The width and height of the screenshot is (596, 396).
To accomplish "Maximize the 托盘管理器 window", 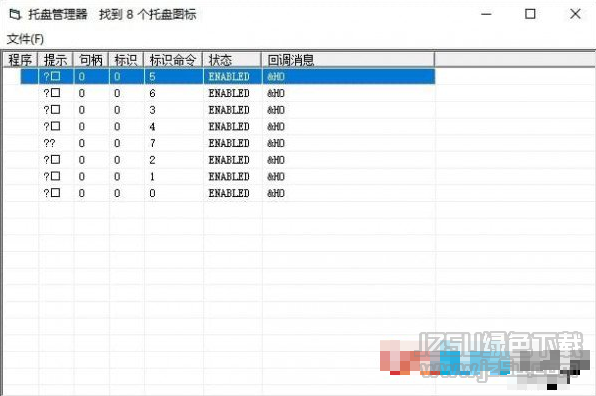I will (530, 14).
